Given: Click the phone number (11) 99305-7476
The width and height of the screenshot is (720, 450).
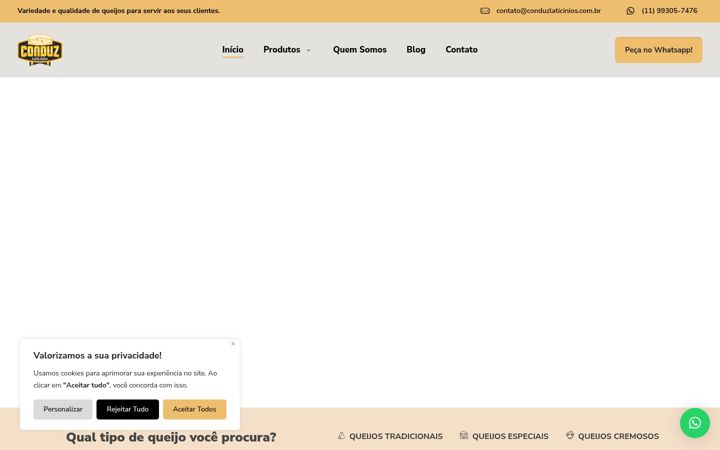Looking at the screenshot, I should coord(669,11).
